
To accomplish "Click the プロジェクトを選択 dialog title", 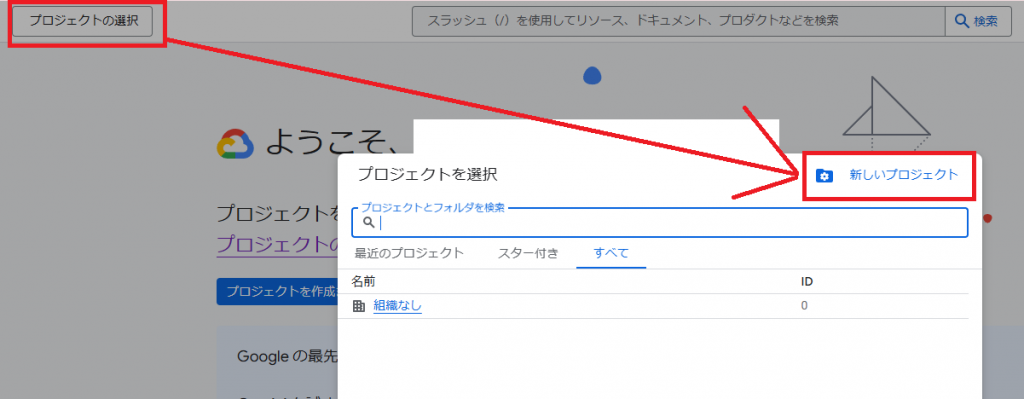I will [428, 174].
